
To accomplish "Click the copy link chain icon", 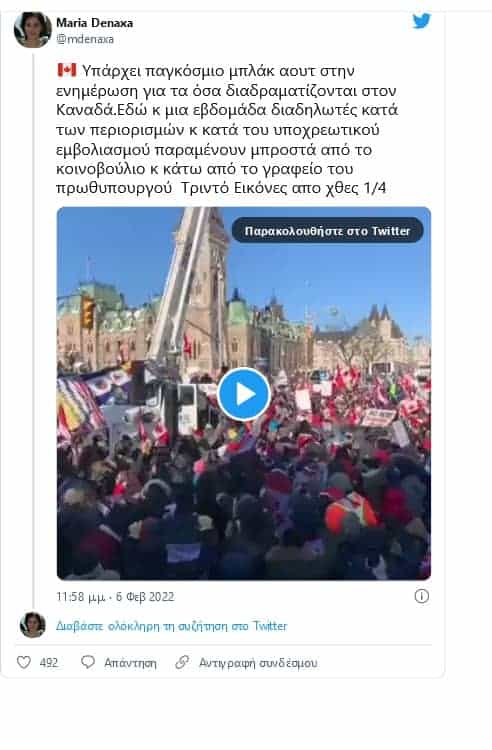I will click(x=182, y=662).
